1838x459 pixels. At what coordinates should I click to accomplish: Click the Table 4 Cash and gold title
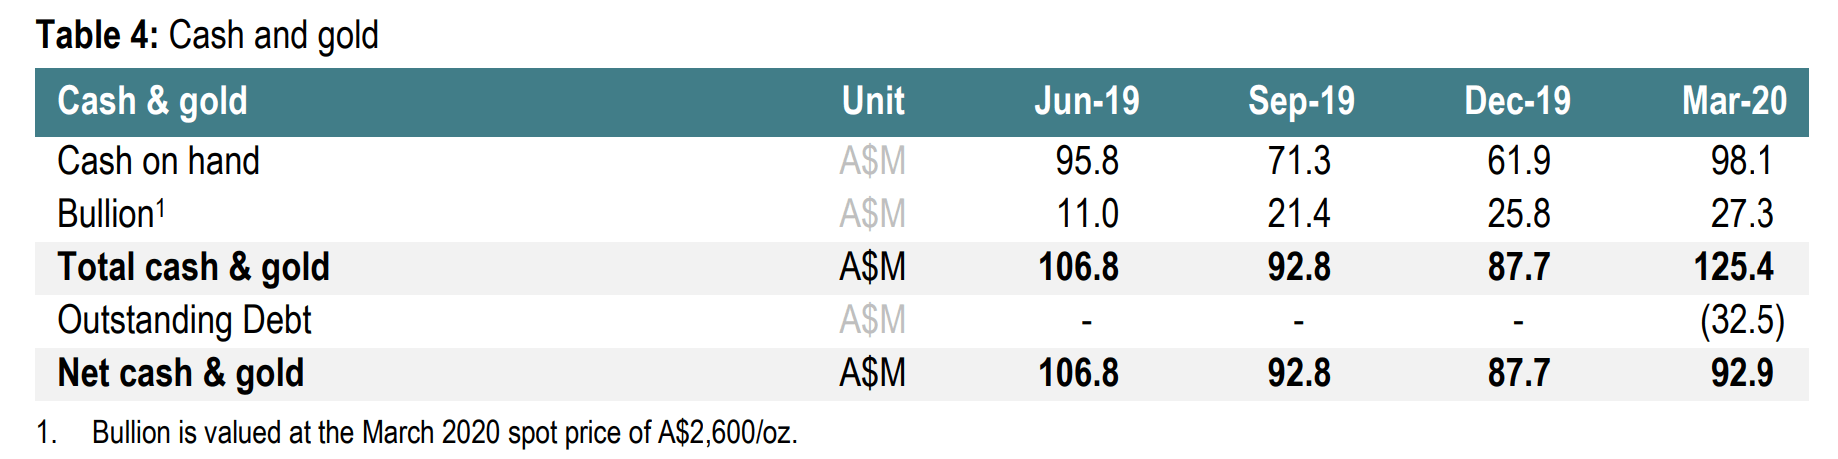(x=207, y=35)
